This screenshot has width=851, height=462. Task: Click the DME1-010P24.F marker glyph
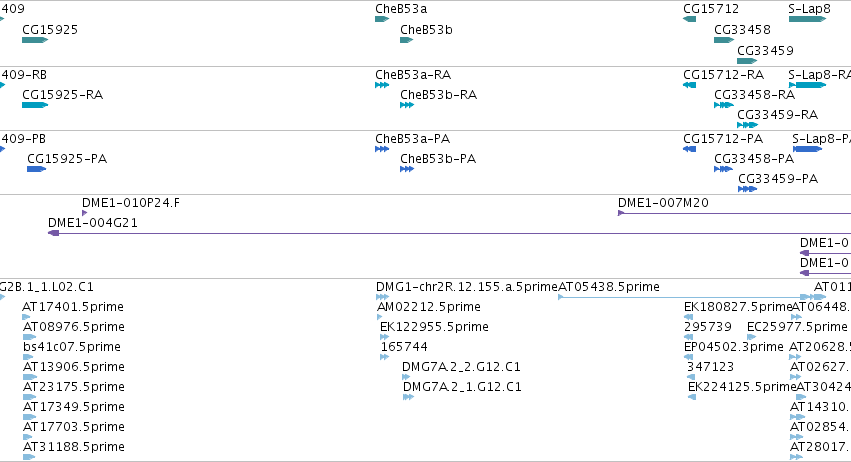85,213
